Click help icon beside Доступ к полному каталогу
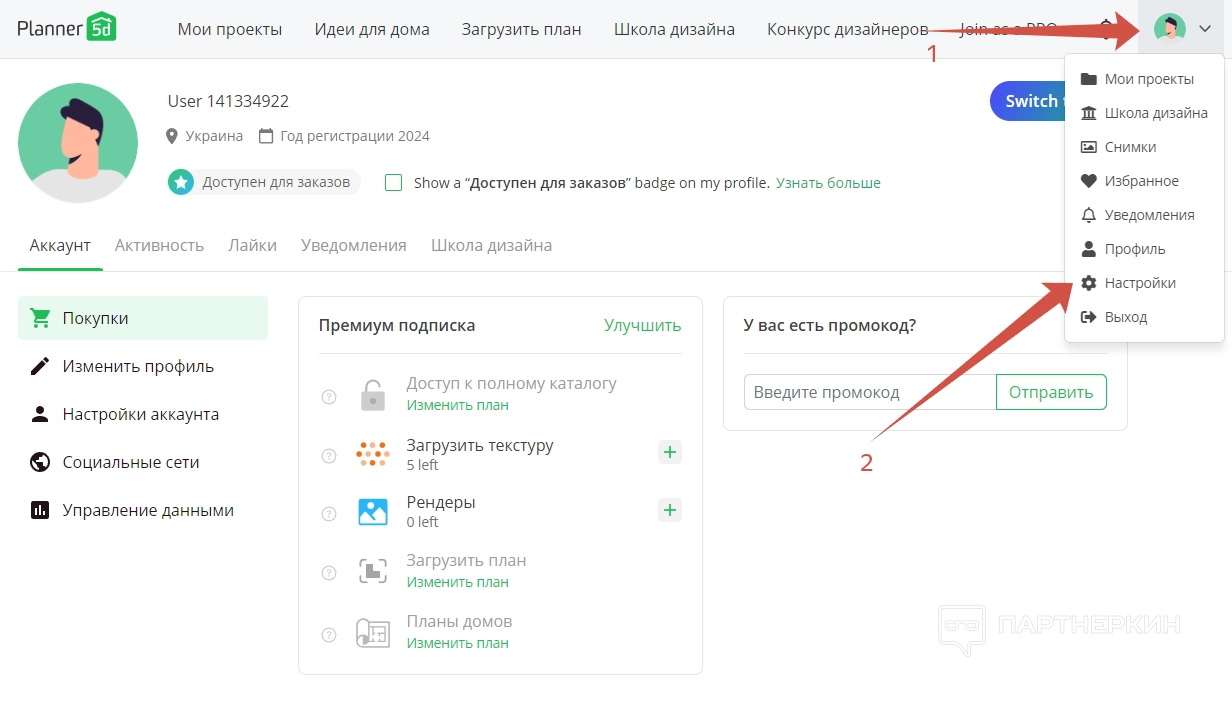Screen dimensions: 1232x709 328,397
